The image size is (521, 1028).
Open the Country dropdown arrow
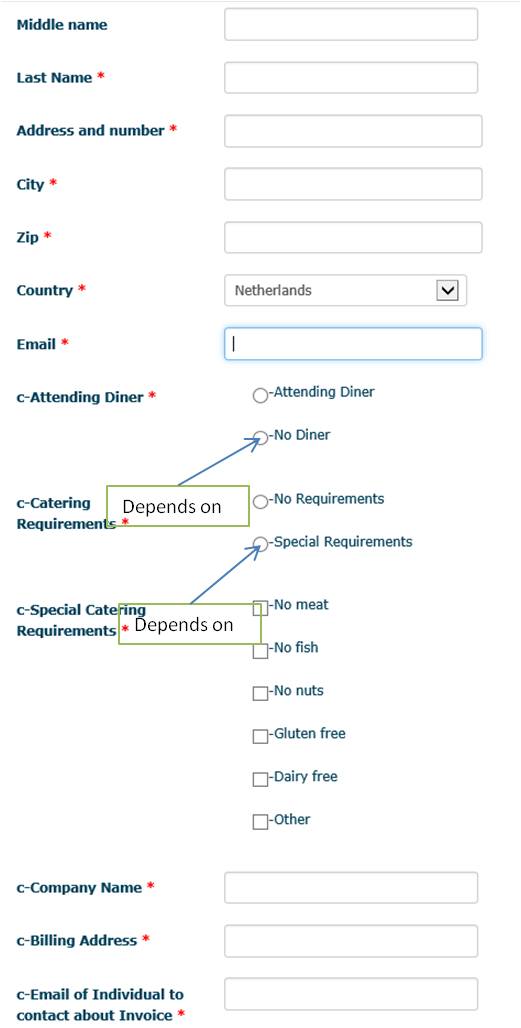(447, 290)
